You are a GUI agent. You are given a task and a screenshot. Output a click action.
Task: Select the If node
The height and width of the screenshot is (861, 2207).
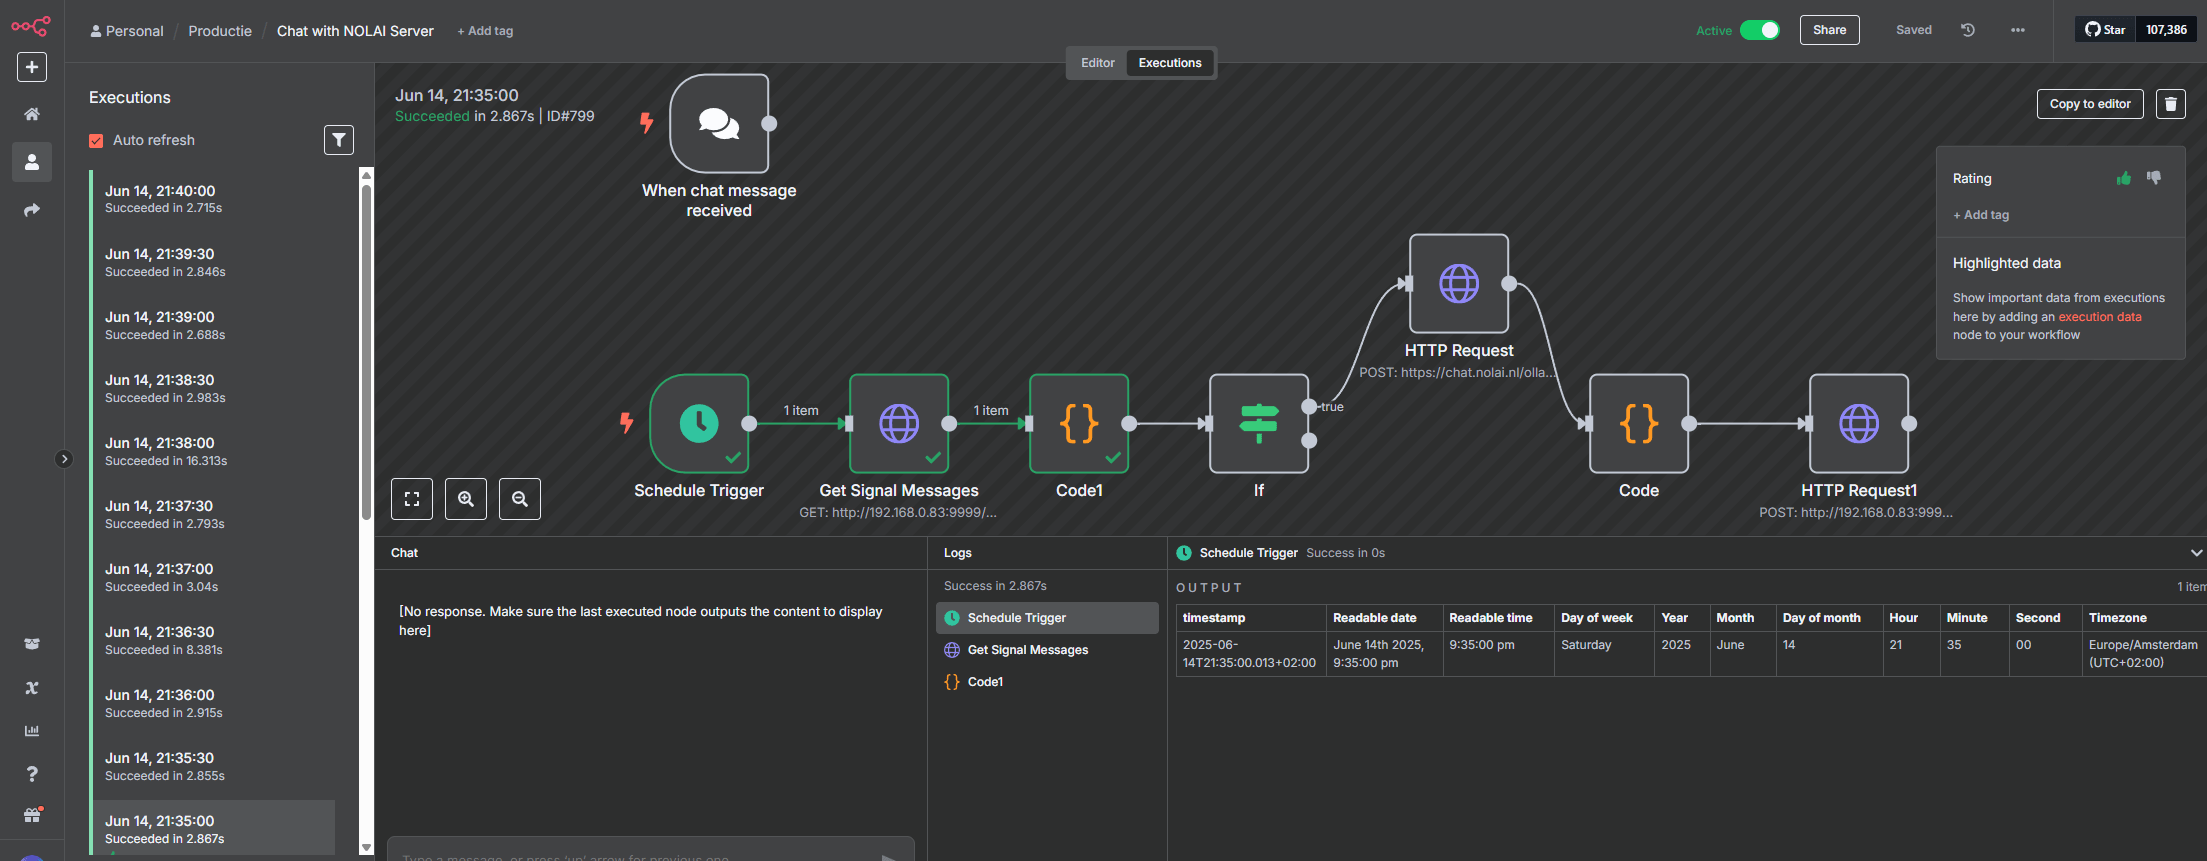click(x=1259, y=423)
